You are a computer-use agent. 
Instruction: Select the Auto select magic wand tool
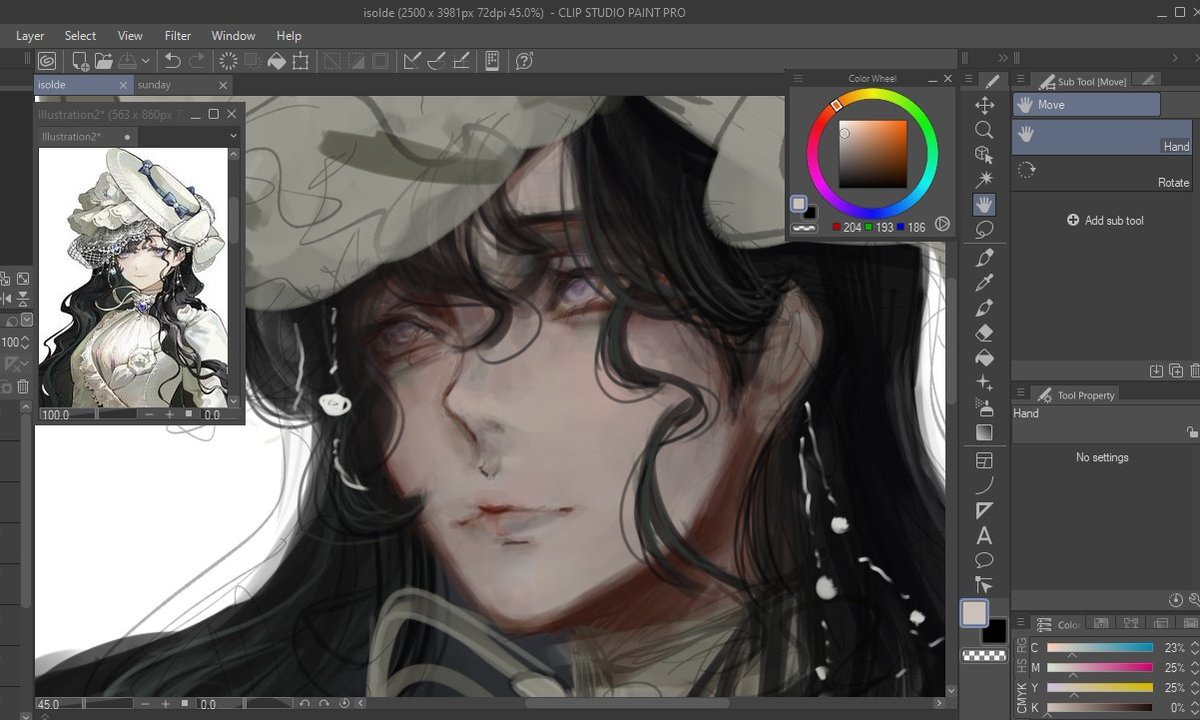984,179
